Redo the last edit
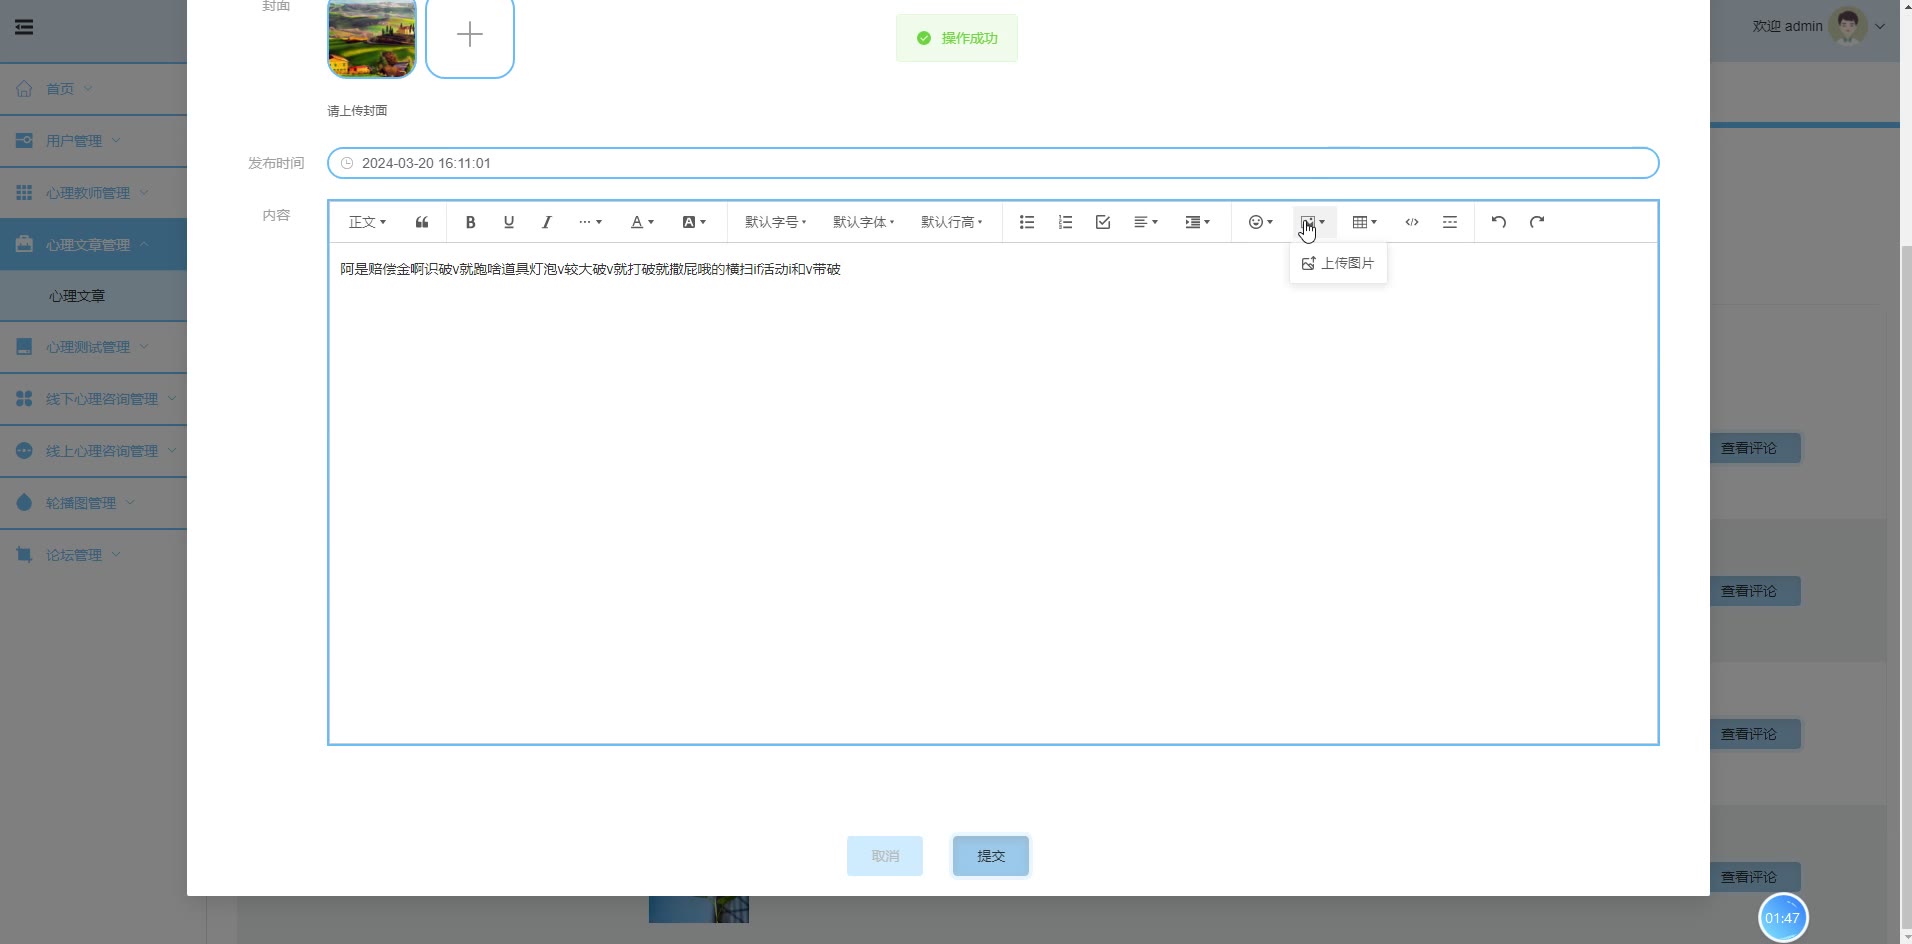The width and height of the screenshot is (1912, 944). coord(1537,222)
